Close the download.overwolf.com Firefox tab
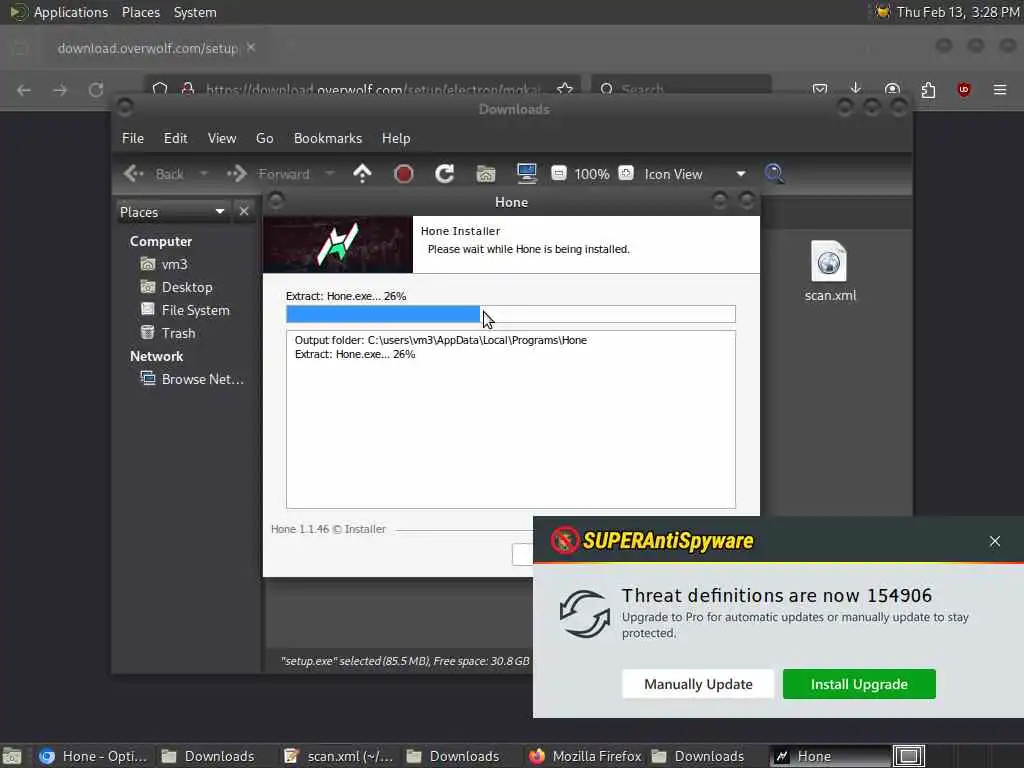 pyautogui.click(x=251, y=48)
